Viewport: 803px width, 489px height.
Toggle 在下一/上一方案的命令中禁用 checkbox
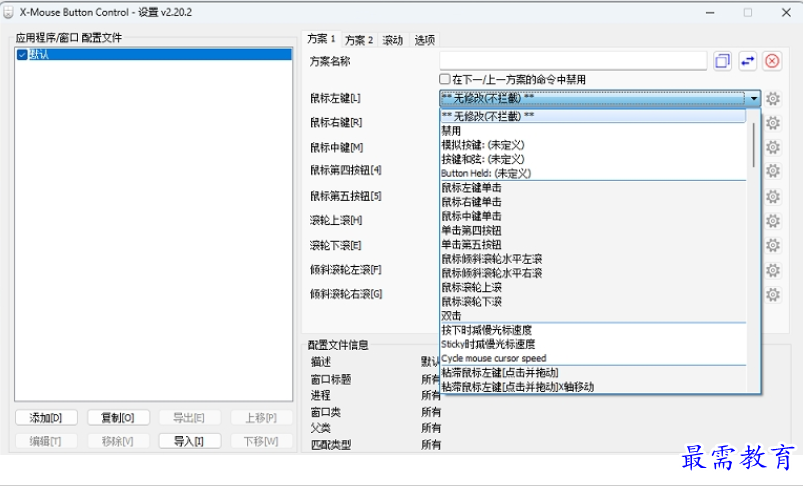(x=445, y=79)
